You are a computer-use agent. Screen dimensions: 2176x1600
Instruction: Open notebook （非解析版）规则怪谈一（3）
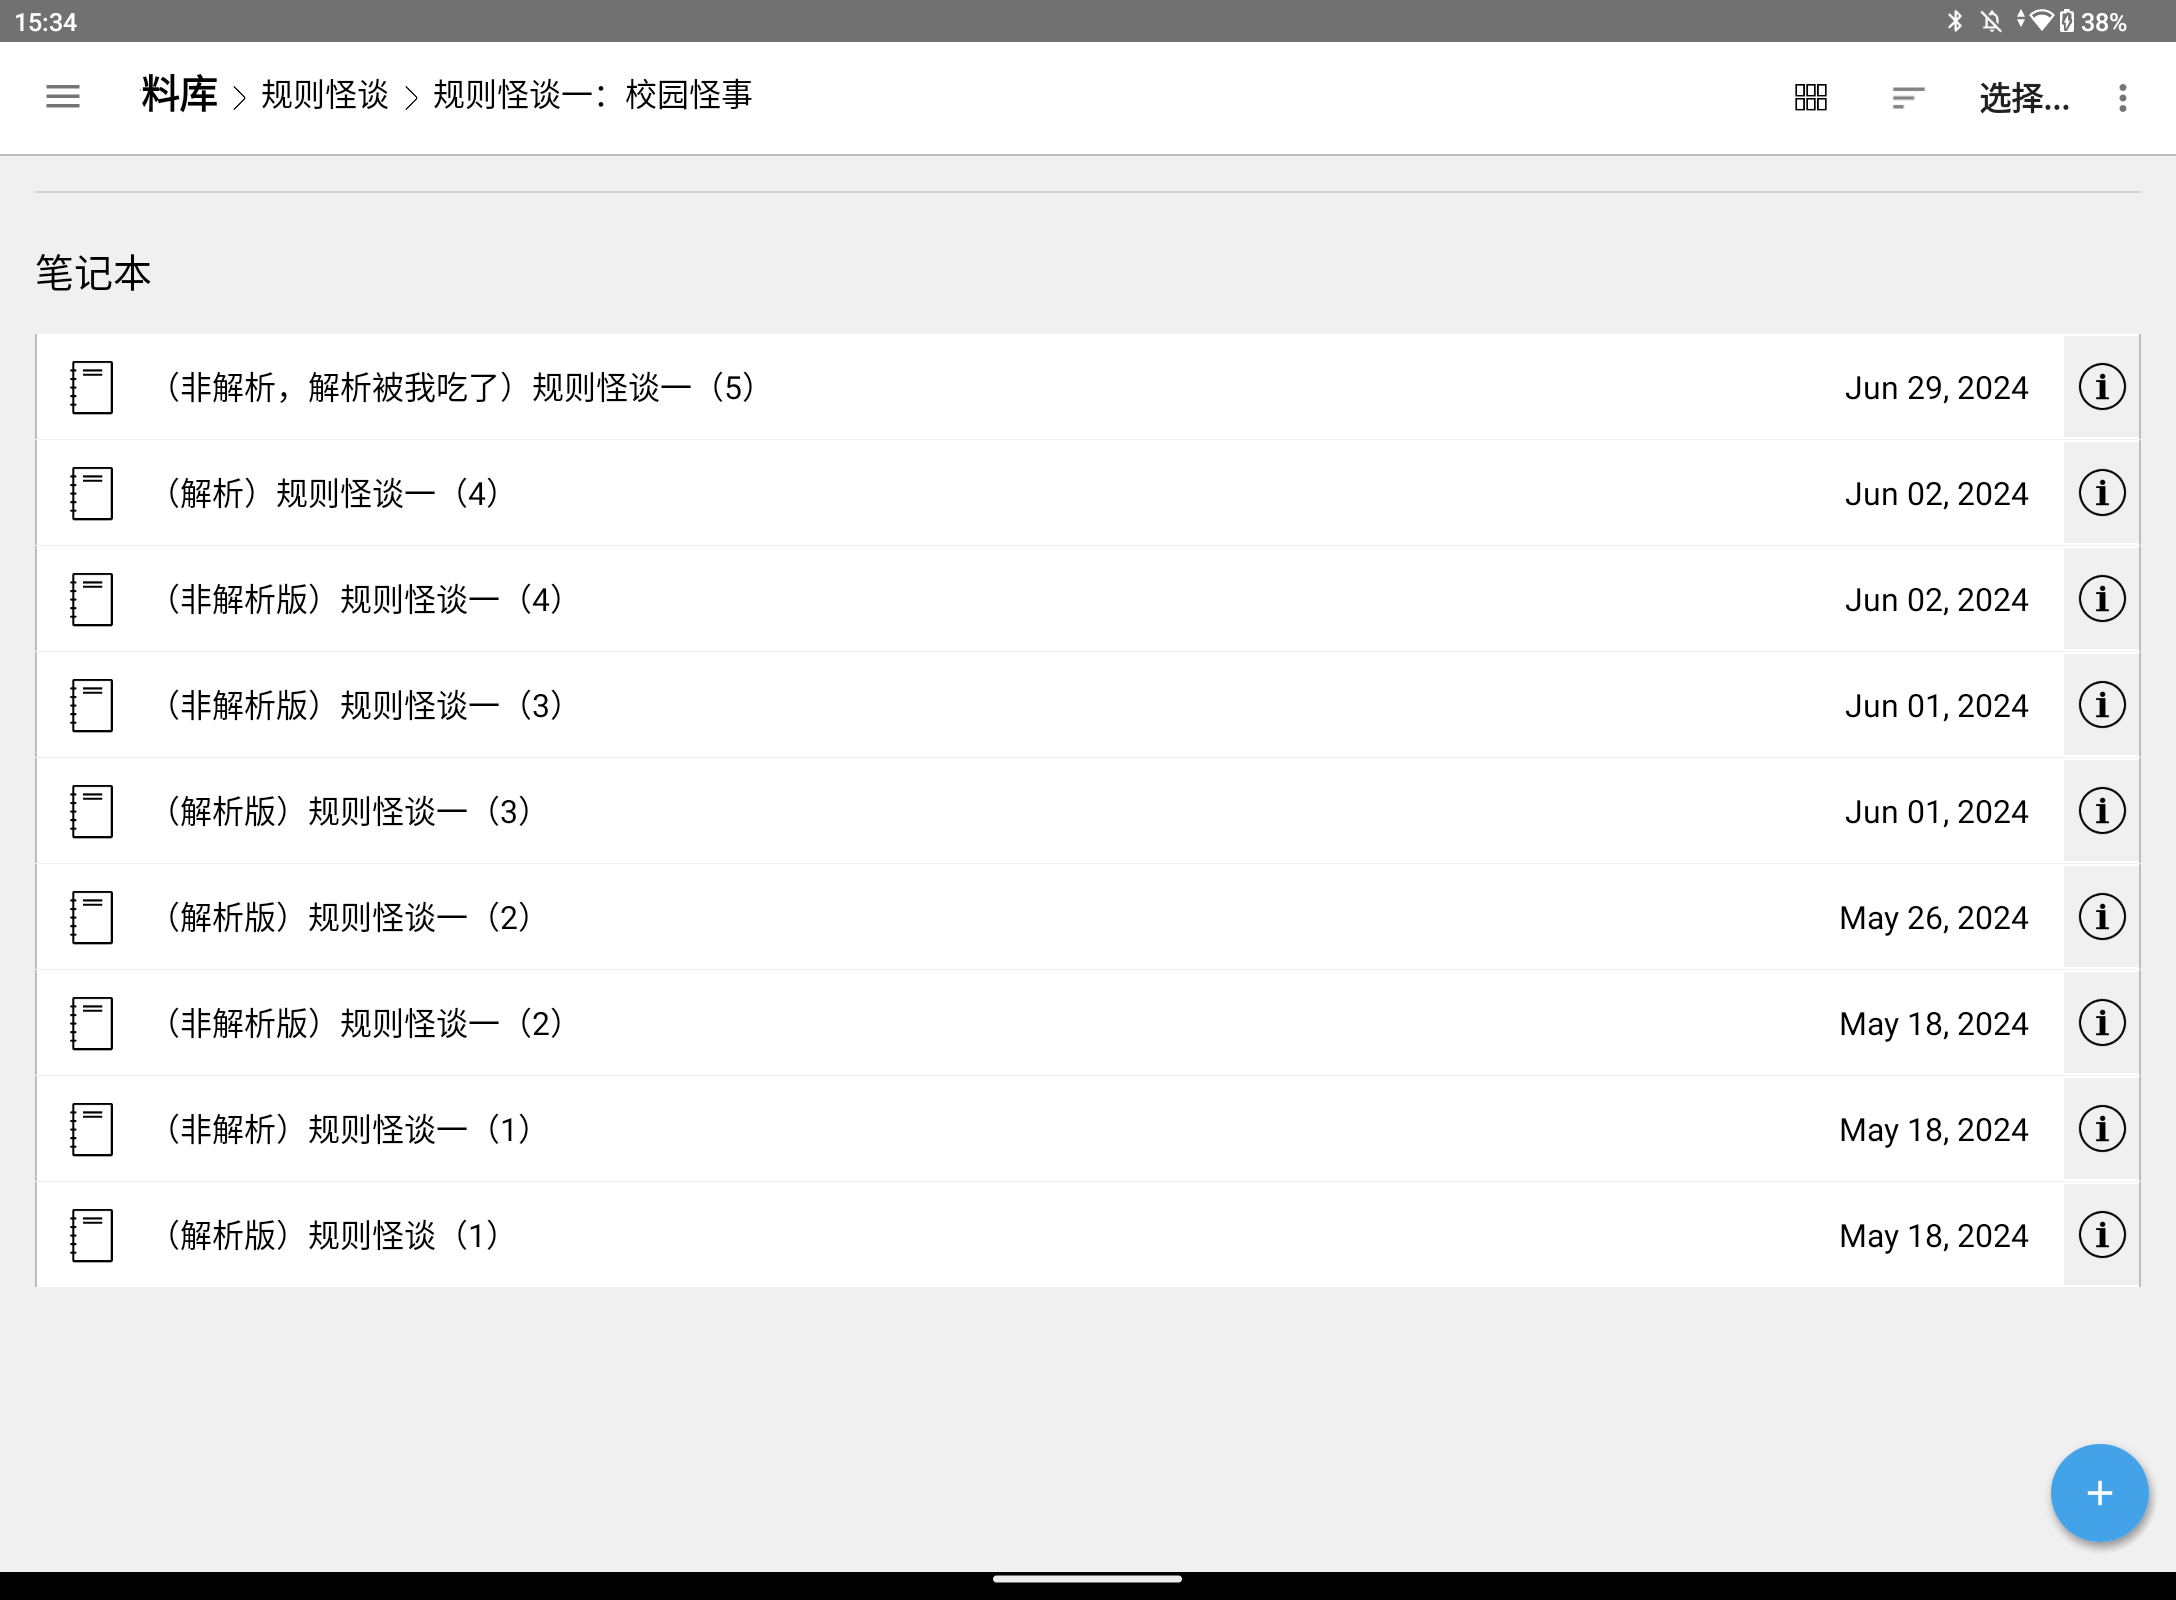point(1050,705)
